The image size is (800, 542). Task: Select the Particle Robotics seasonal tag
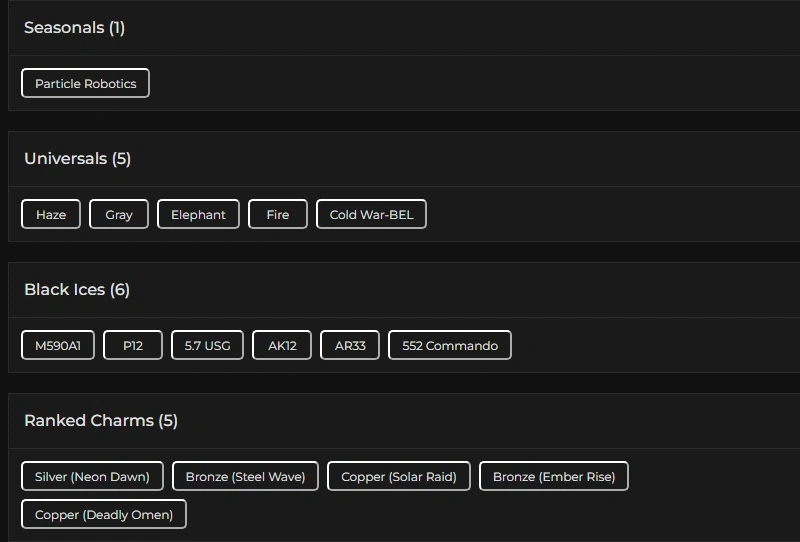pyautogui.click(x=85, y=83)
